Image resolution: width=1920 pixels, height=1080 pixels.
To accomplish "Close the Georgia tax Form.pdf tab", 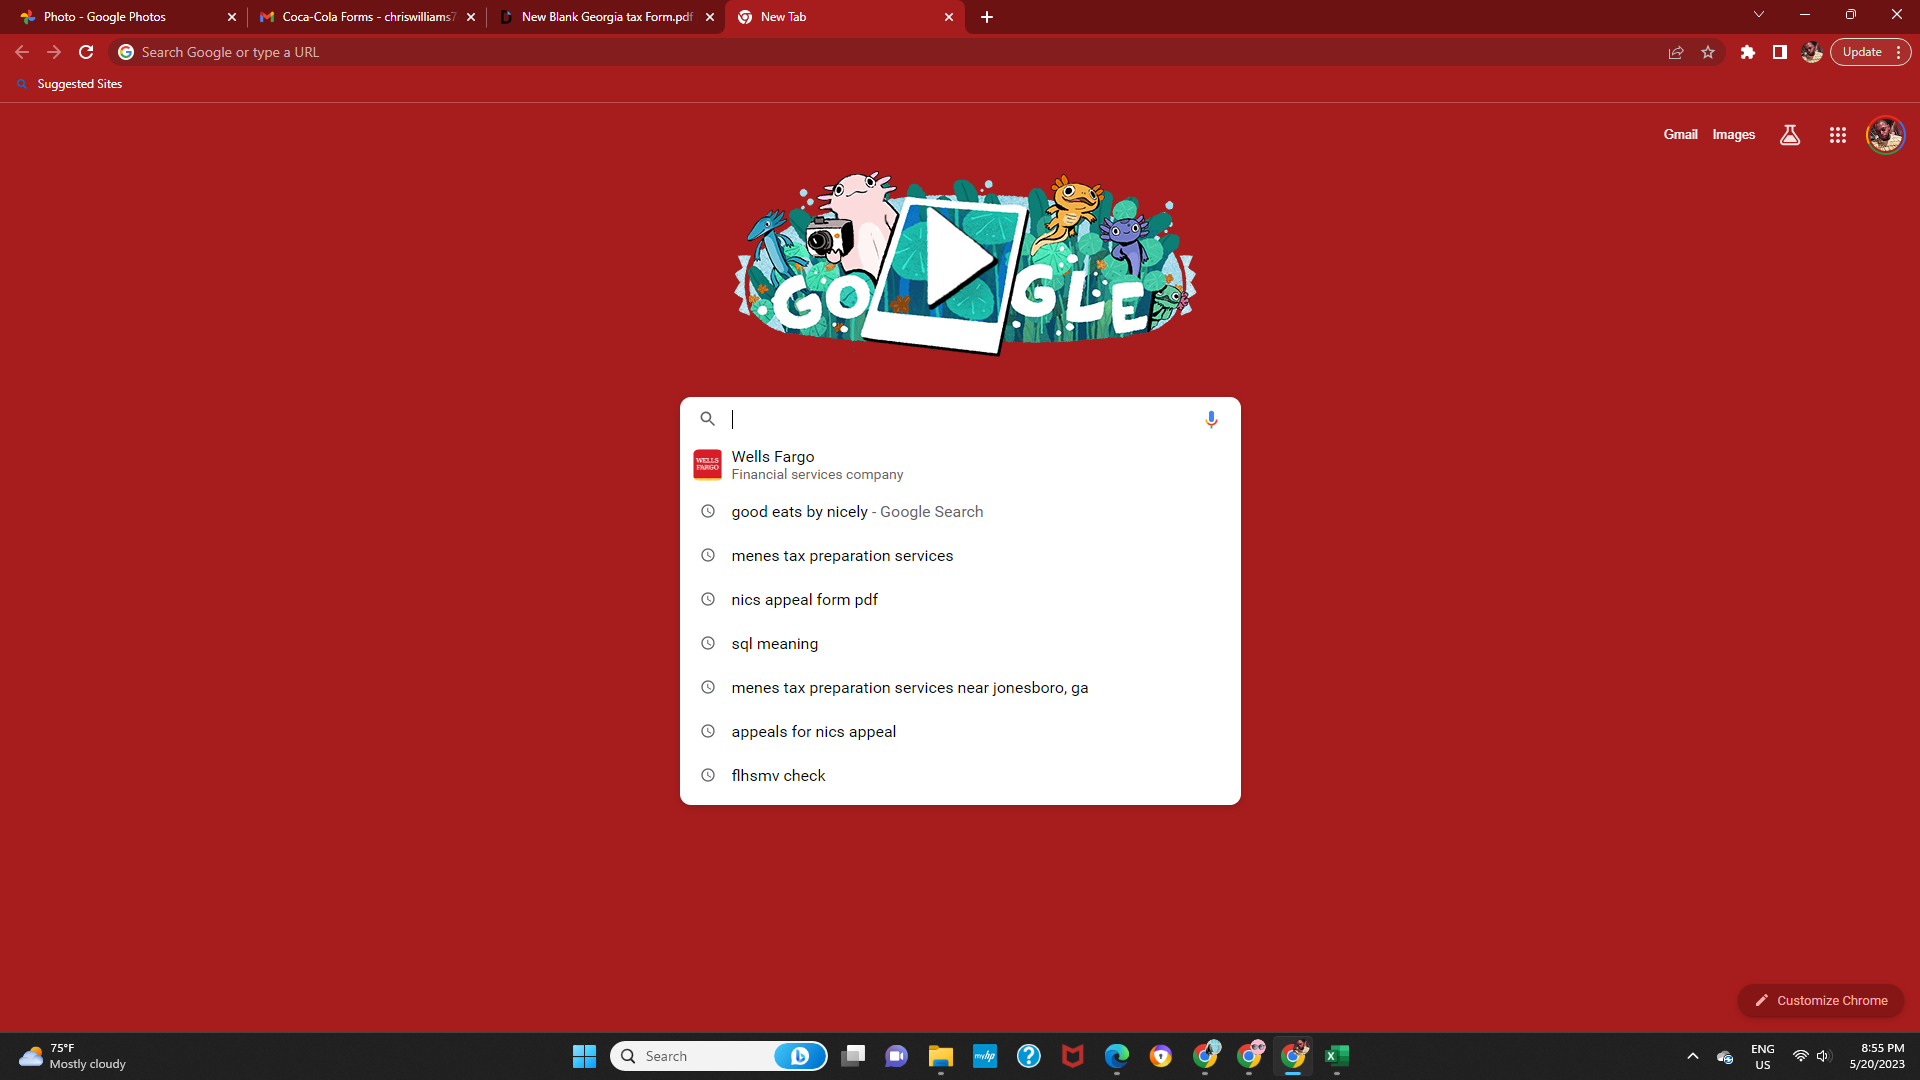I will 710,17.
